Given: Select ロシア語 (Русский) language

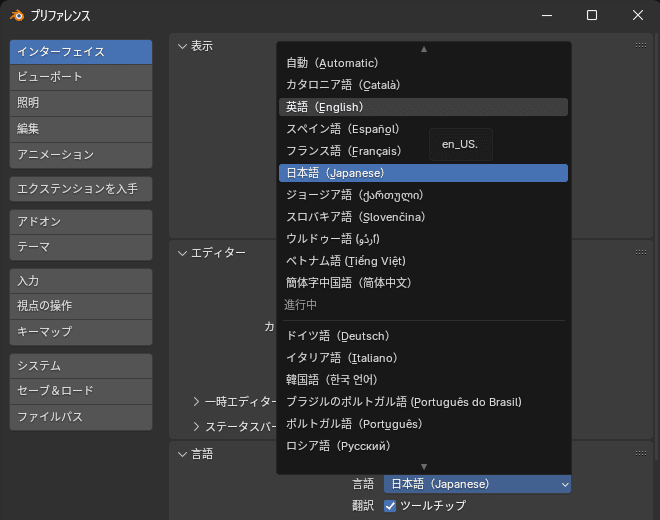Looking at the screenshot, I should 423,446.
